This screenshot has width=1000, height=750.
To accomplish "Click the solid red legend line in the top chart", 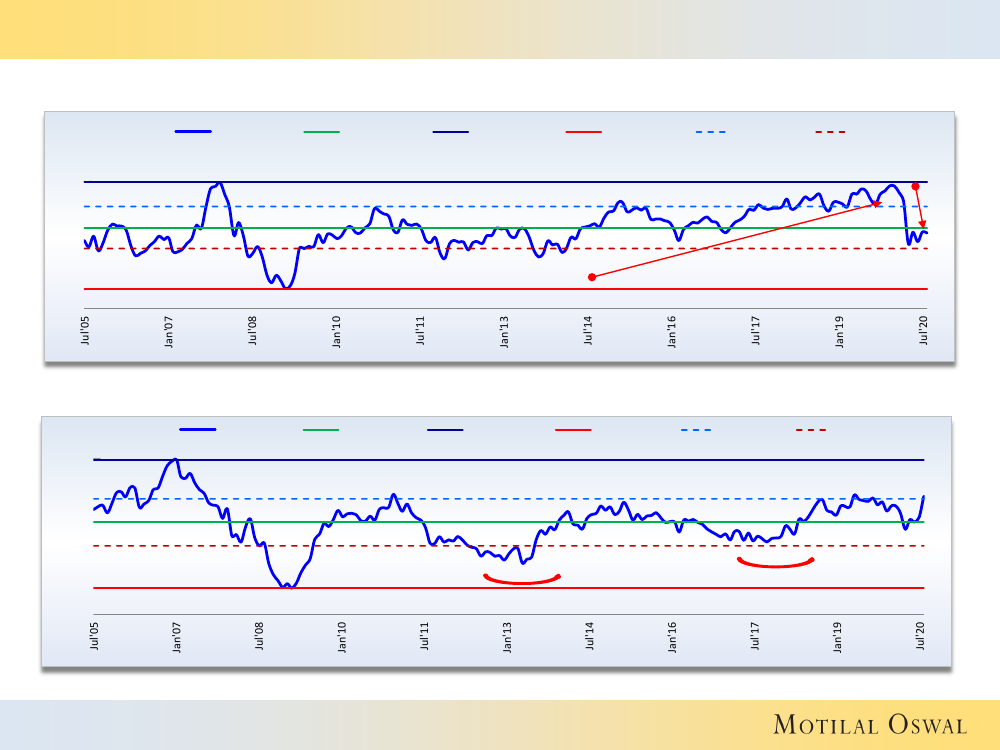I will tap(583, 131).
